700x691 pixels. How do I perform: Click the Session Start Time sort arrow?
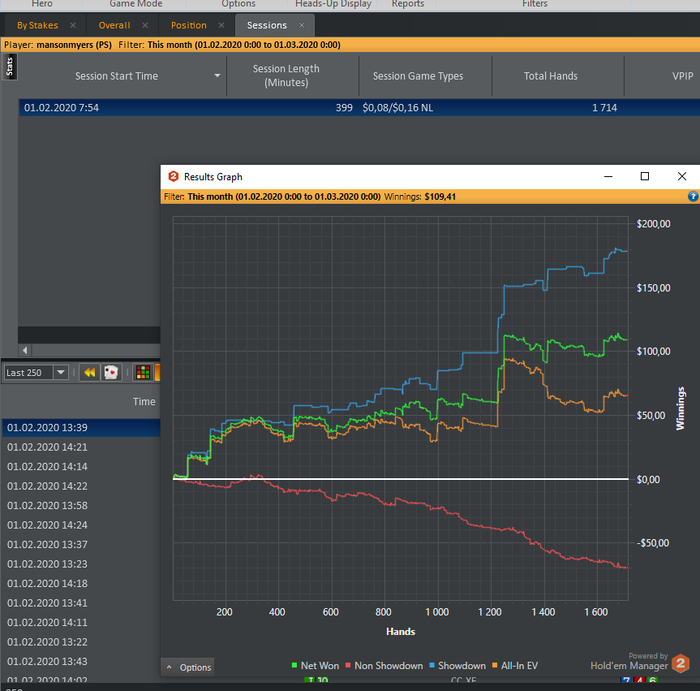[x=218, y=76]
